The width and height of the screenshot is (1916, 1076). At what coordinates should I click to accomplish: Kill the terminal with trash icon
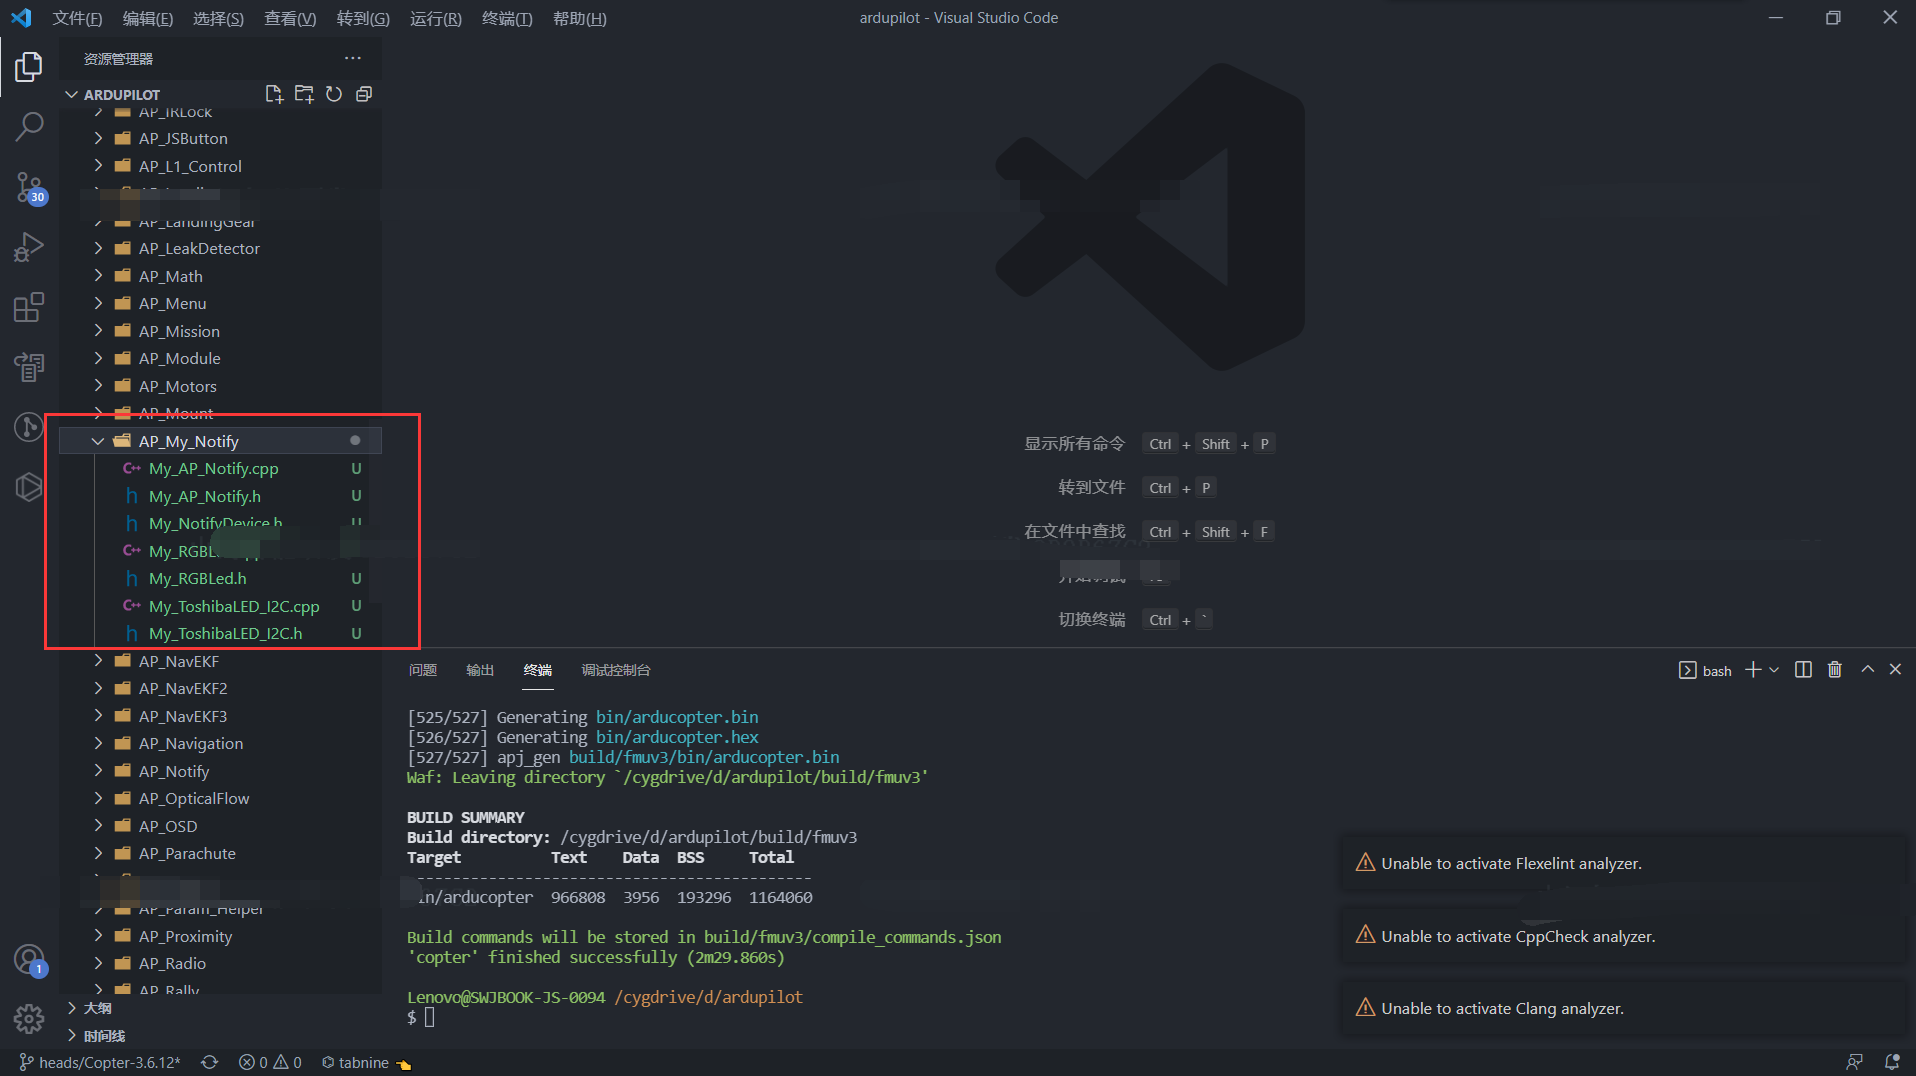click(1835, 670)
